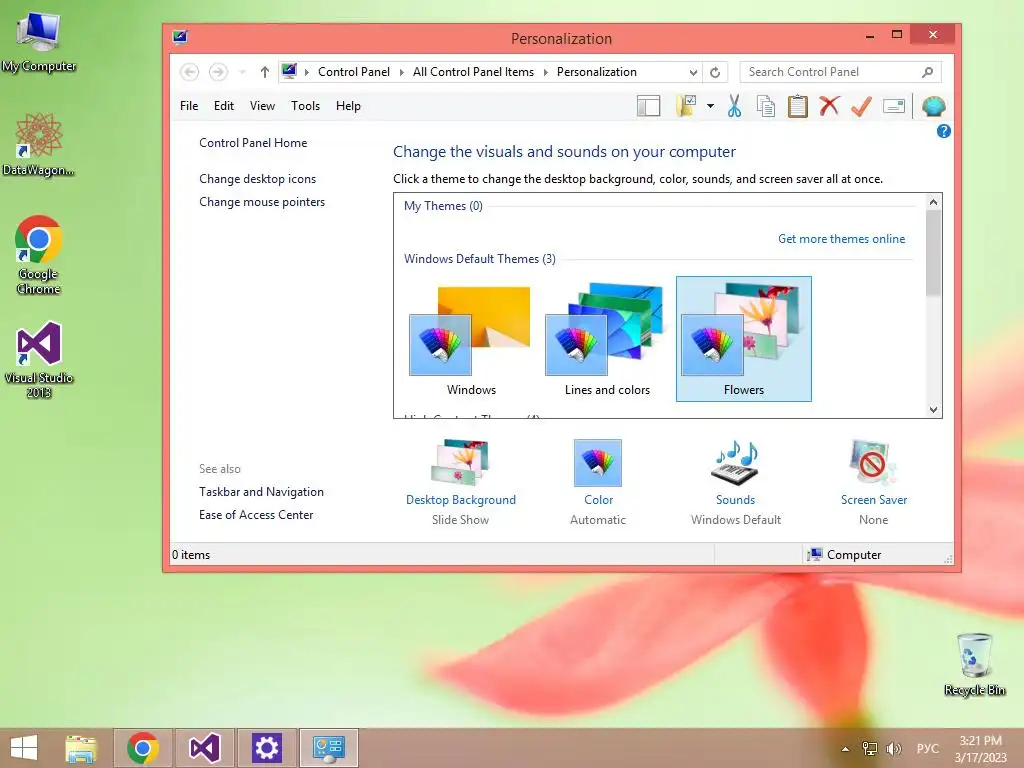Open the Screen Saver settings icon

coord(873,463)
